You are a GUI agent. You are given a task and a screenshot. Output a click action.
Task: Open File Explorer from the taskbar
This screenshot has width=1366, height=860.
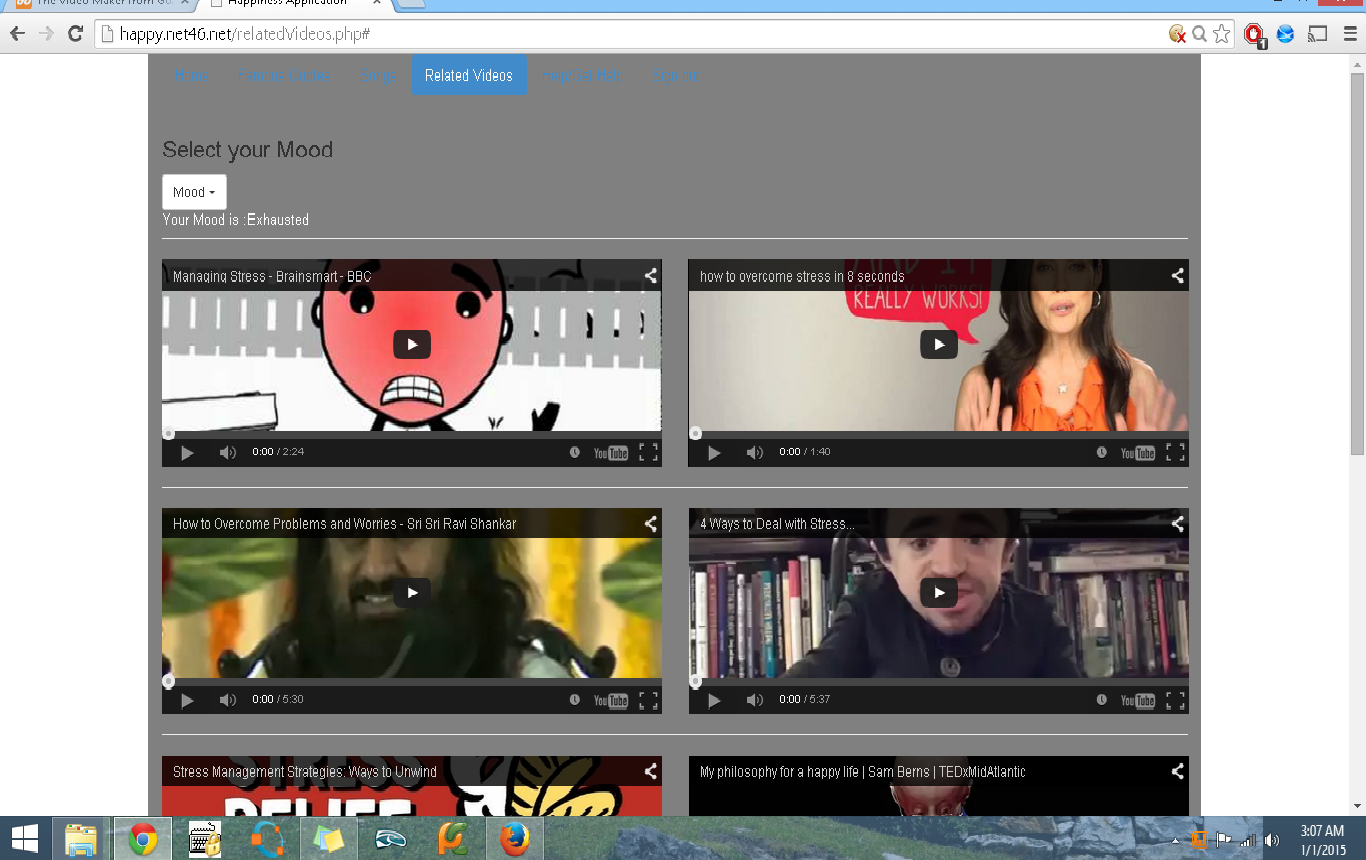click(81, 839)
